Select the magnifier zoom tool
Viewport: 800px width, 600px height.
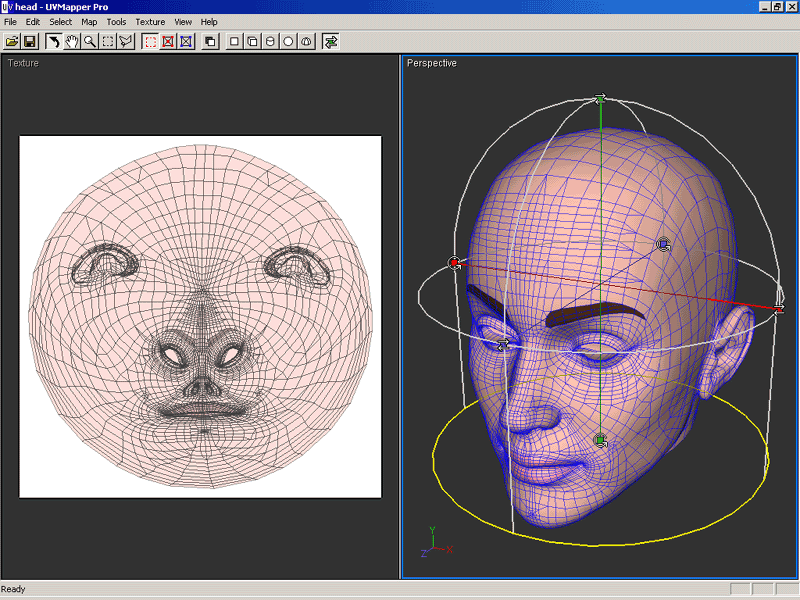90,41
